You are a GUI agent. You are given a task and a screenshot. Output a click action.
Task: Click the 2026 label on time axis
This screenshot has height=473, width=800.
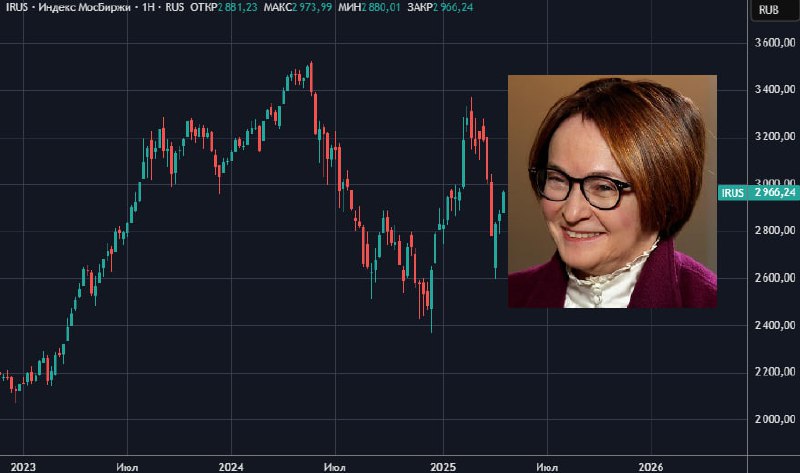click(x=651, y=467)
